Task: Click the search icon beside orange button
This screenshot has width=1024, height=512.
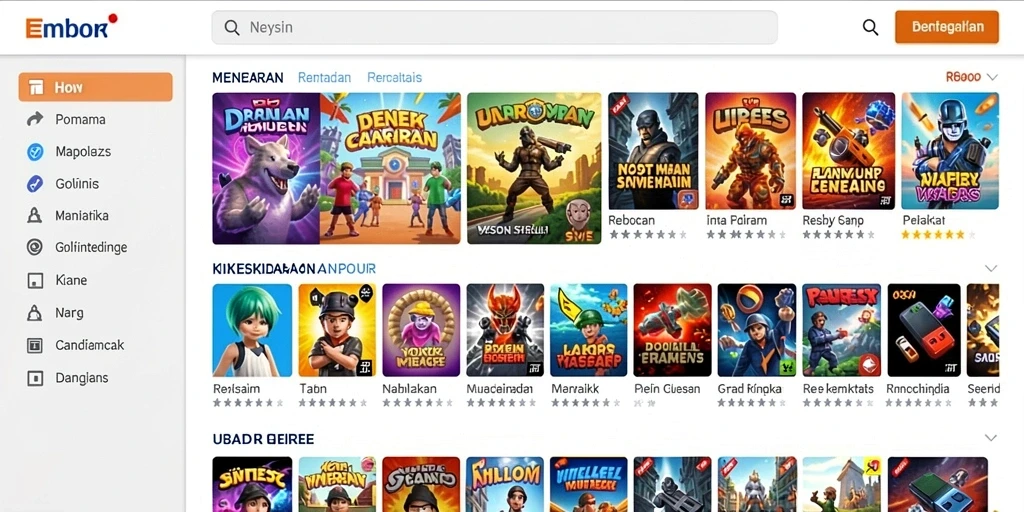Action: pos(870,27)
